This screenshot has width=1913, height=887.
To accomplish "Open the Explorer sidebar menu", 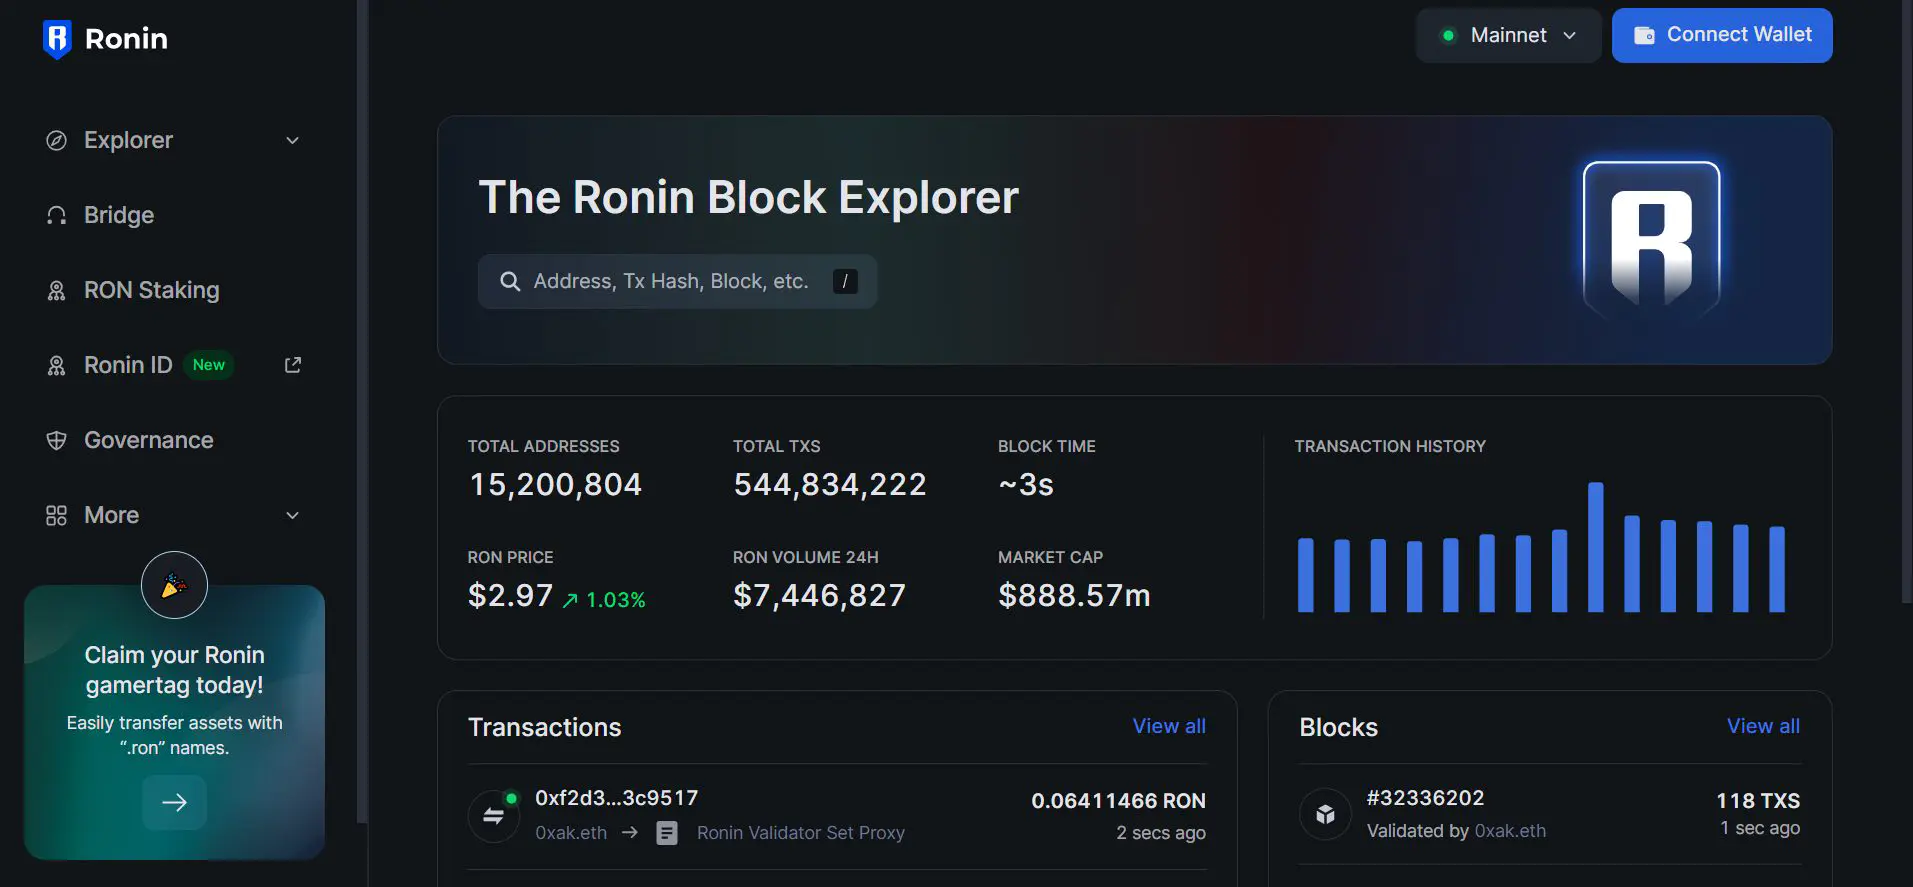I will click(x=174, y=140).
